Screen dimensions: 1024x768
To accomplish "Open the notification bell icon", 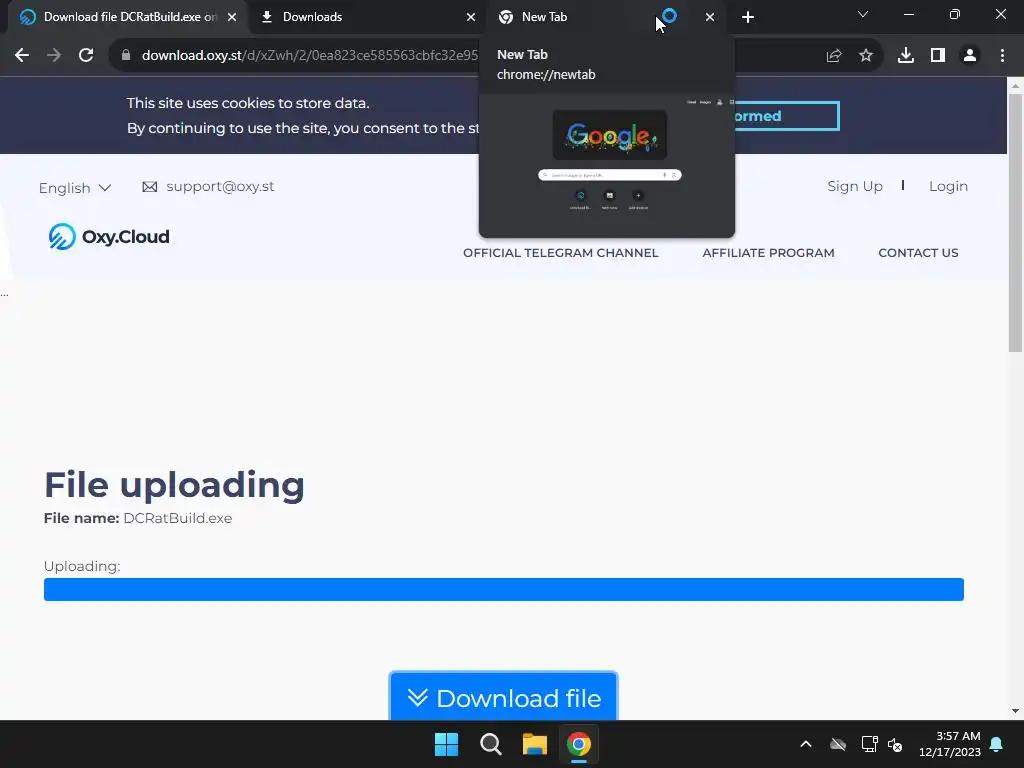I will tap(997, 744).
